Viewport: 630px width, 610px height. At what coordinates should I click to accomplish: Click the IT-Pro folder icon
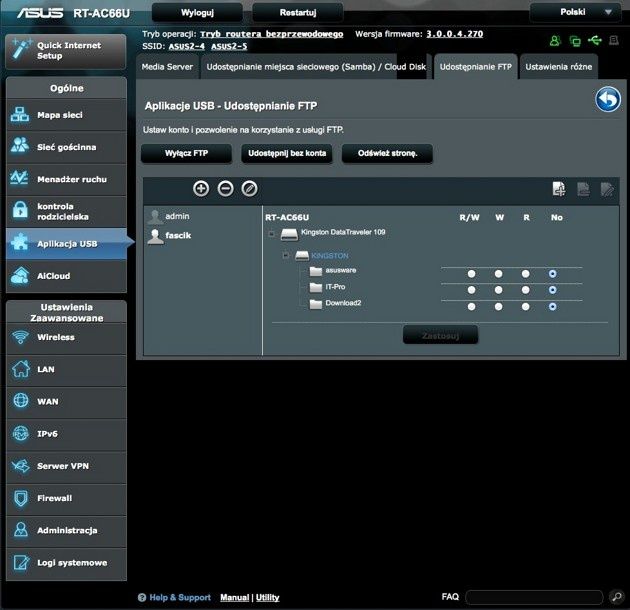click(316, 287)
